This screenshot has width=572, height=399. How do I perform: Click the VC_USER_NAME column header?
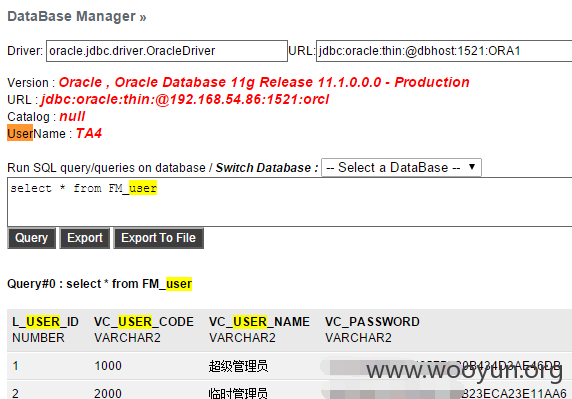coord(259,322)
